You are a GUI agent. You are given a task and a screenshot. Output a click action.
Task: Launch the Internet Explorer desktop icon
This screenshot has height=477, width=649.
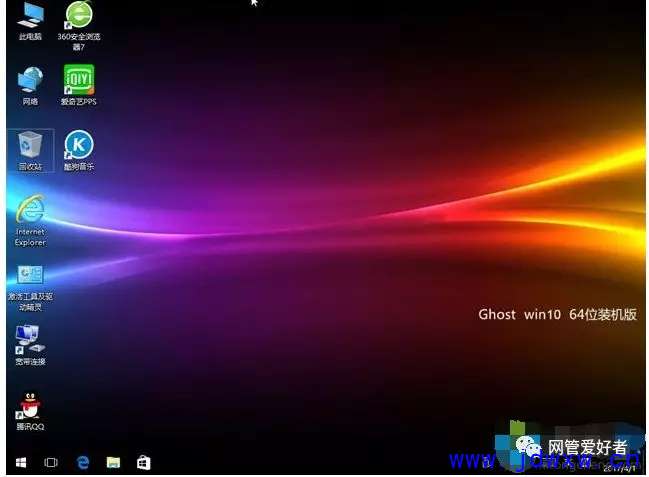[30, 210]
